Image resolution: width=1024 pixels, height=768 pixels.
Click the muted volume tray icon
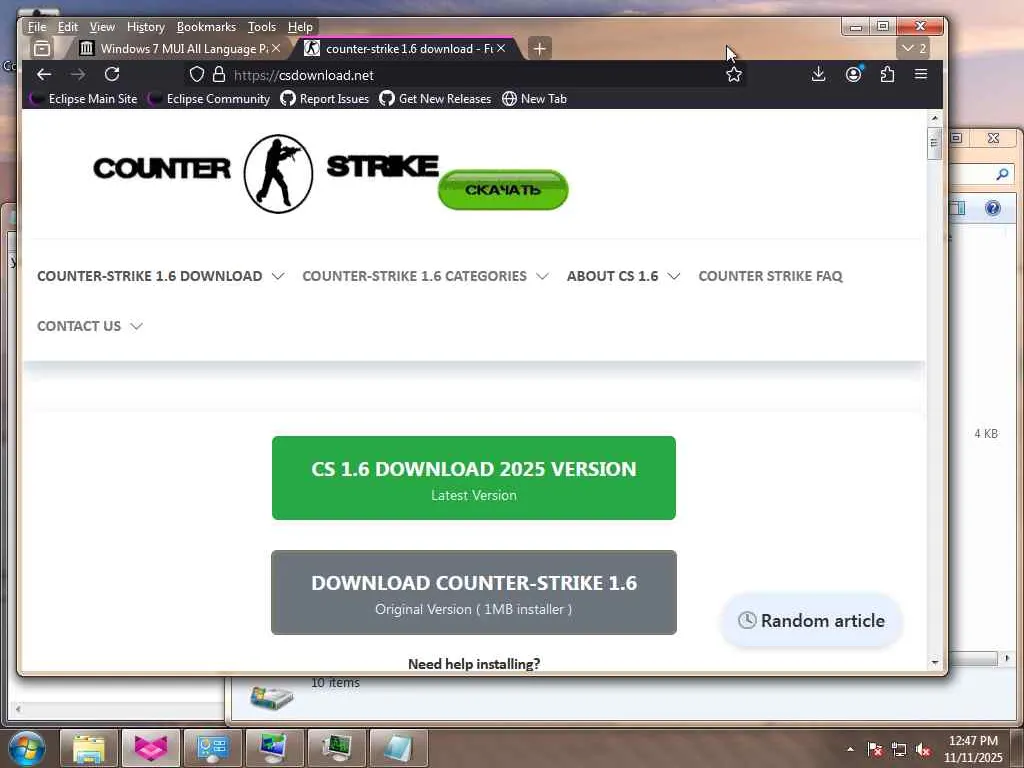click(x=923, y=750)
